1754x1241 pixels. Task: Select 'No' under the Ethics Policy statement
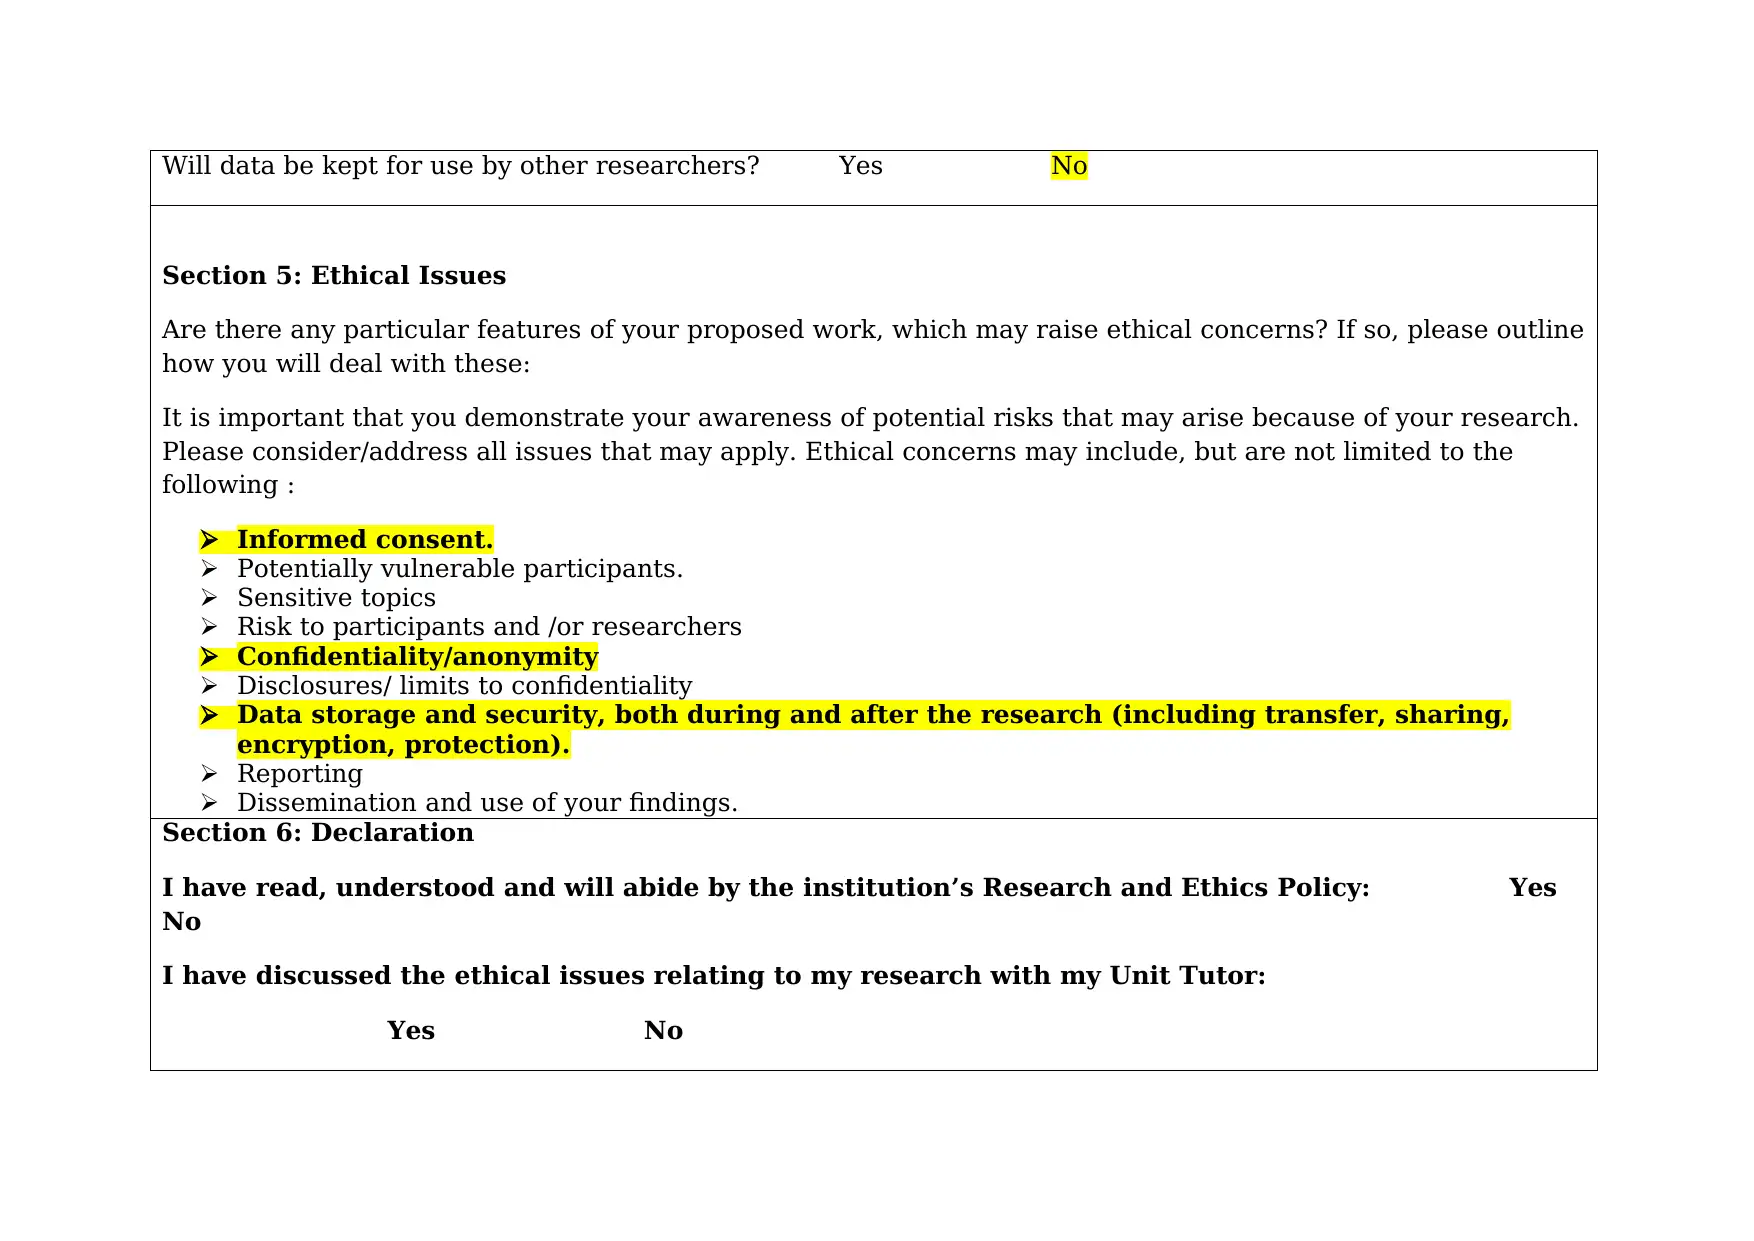pos(182,922)
